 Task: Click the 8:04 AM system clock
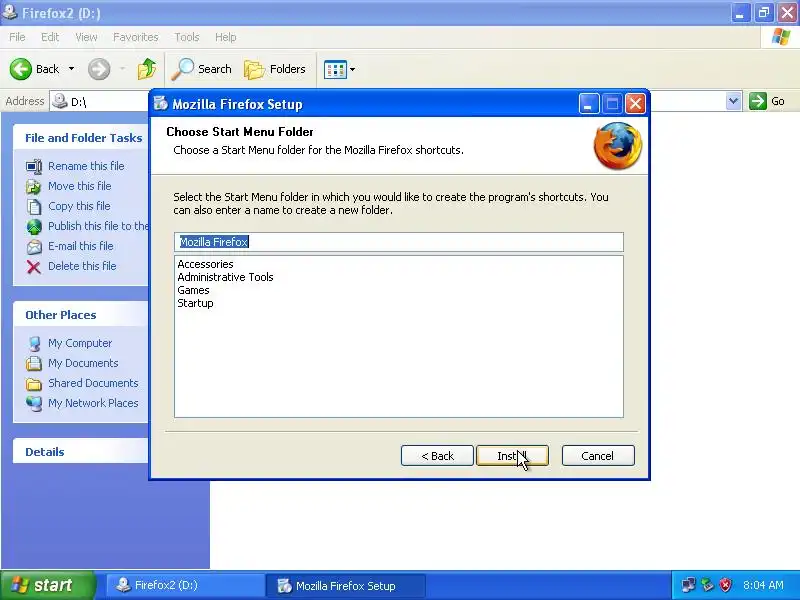coord(763,585)
